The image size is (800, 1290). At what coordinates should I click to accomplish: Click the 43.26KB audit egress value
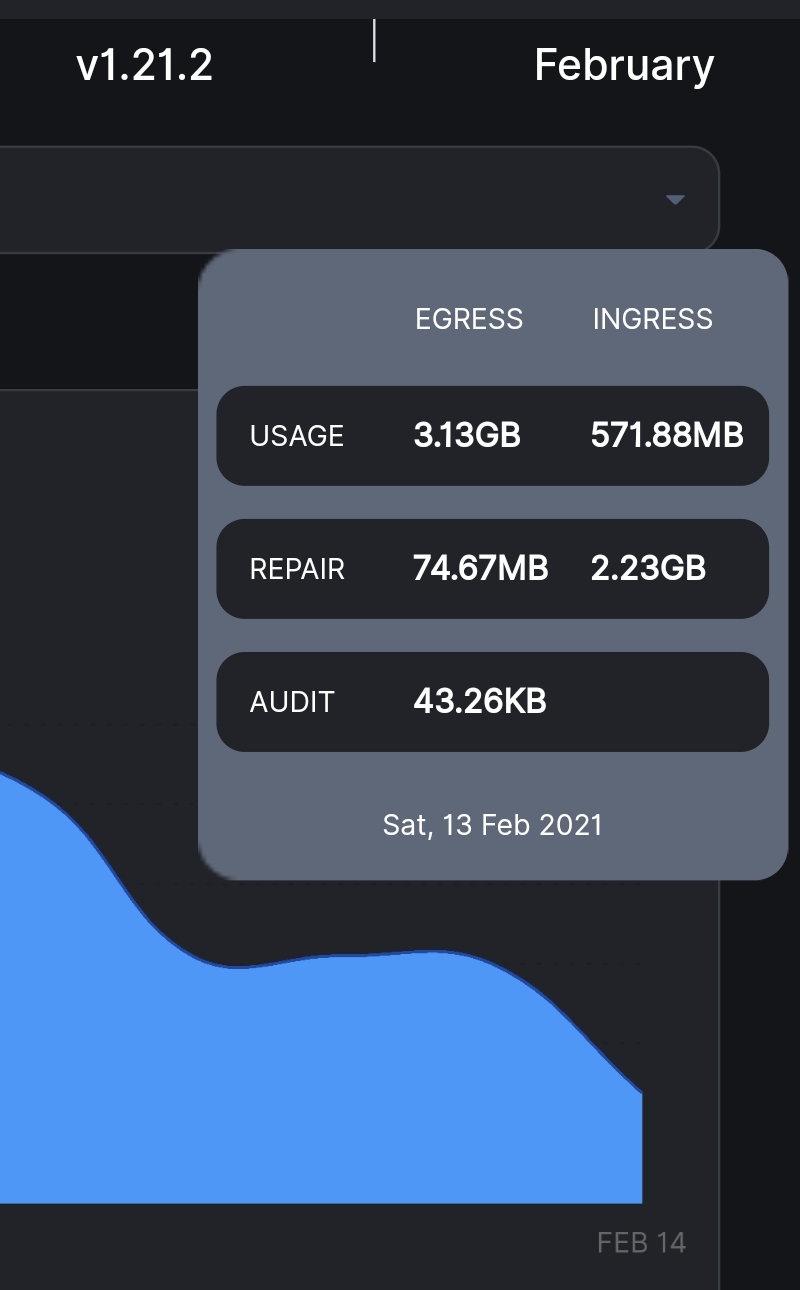point(480,702)
